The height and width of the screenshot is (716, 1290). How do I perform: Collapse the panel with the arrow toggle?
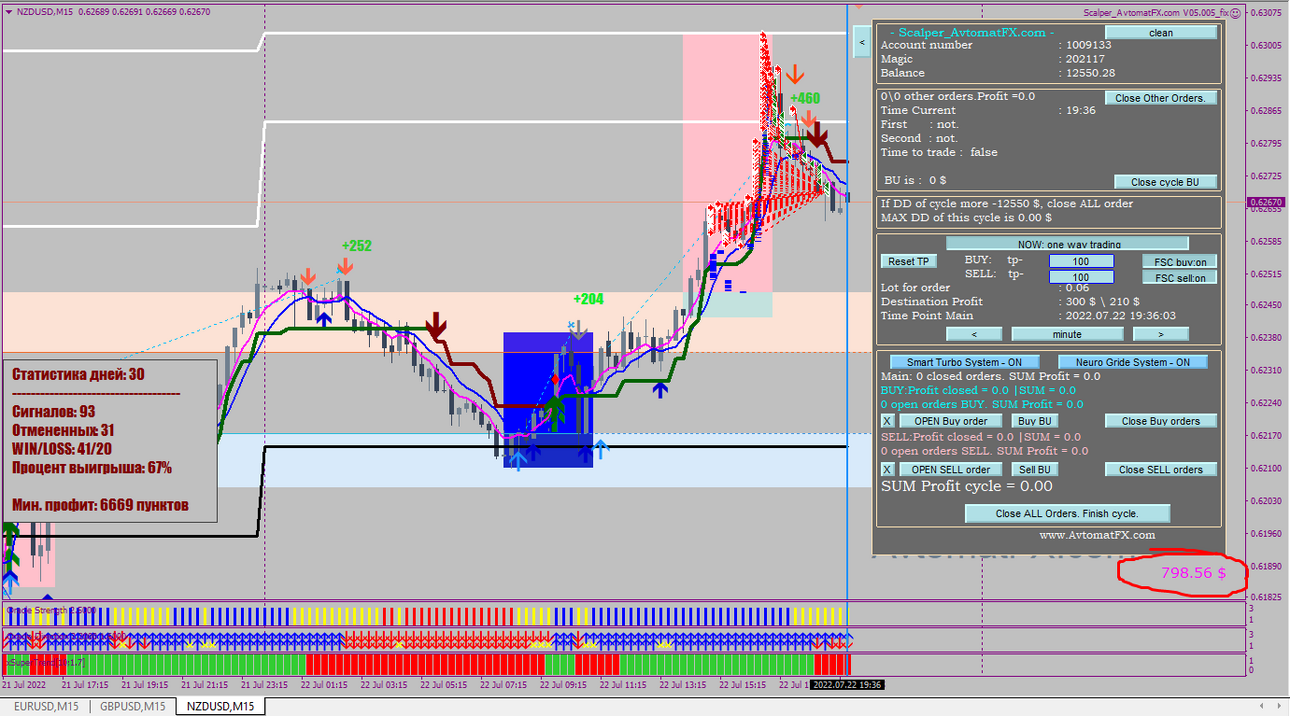pos(862,42)
